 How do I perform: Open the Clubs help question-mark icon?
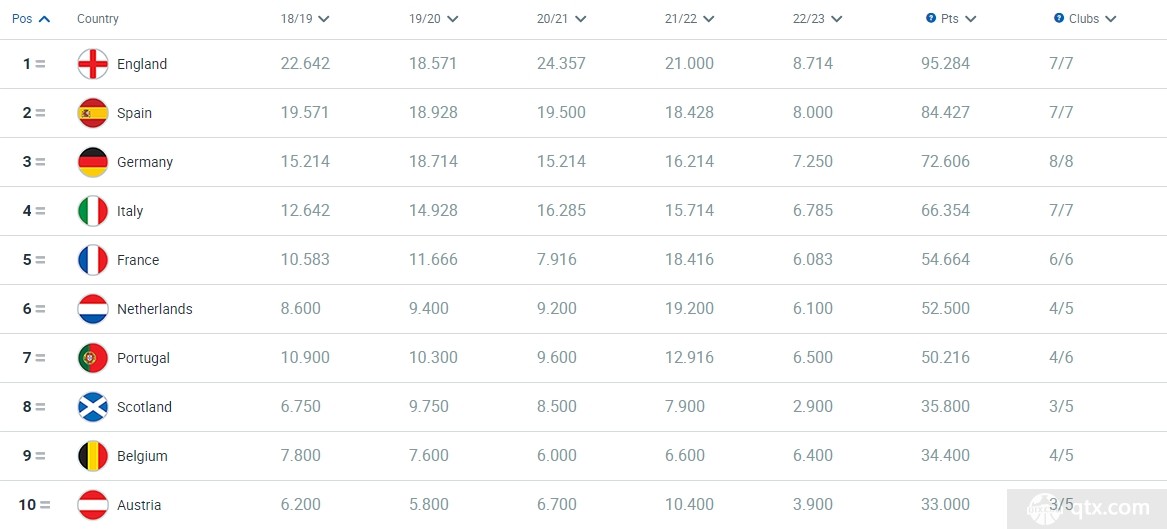click(x=1058, y=19)
